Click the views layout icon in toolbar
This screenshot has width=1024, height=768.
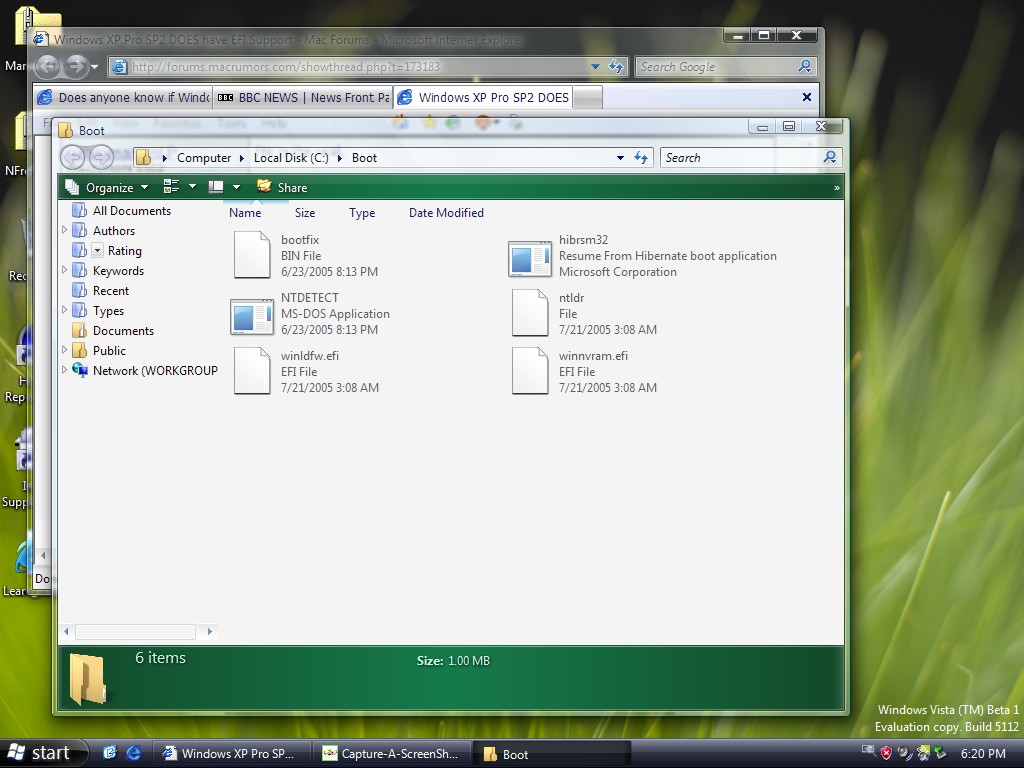(x=171, y=187)
